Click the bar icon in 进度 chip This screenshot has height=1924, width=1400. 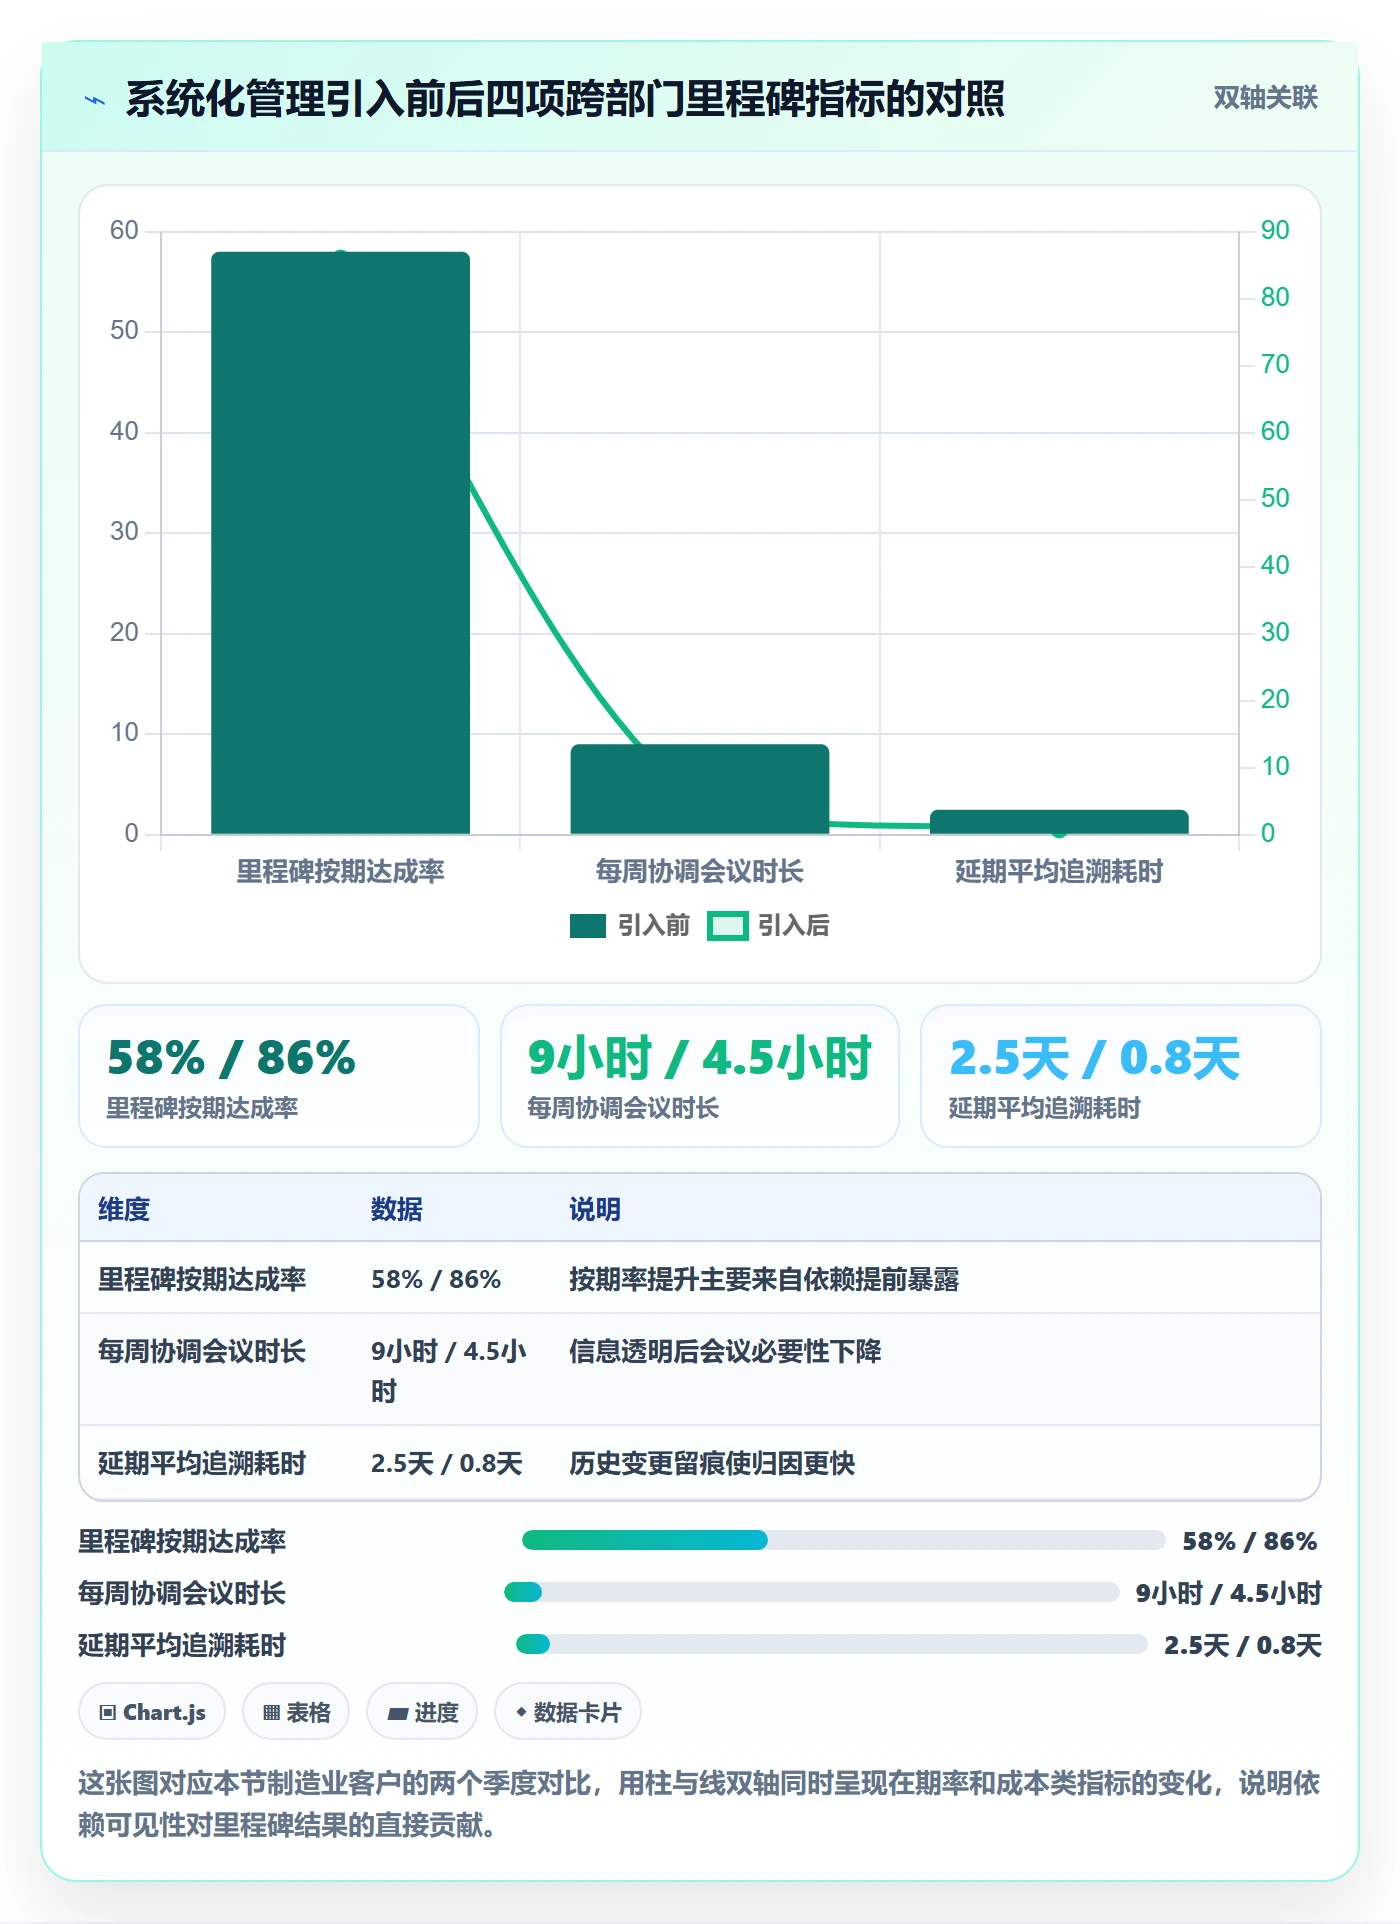tap(398, 1714)
